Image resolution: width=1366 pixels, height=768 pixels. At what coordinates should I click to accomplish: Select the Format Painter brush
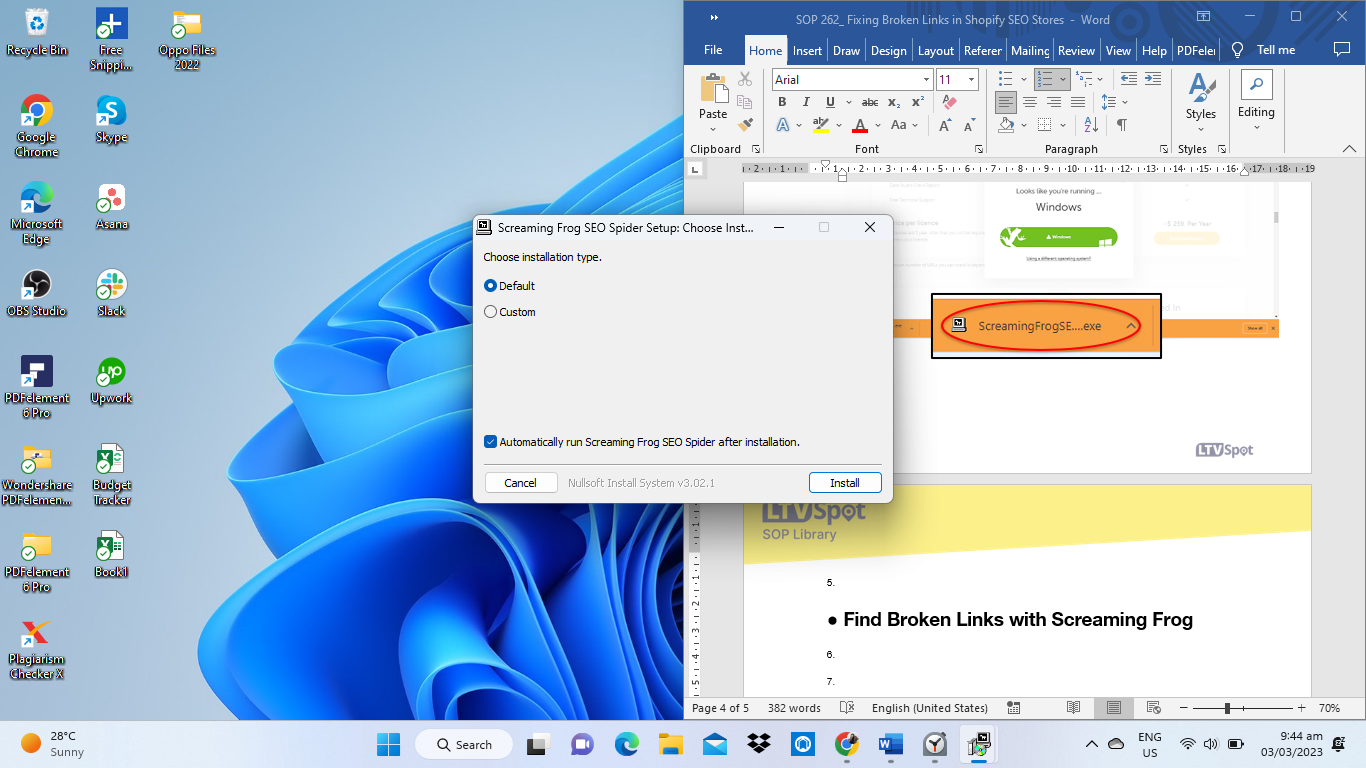[745, 124]
